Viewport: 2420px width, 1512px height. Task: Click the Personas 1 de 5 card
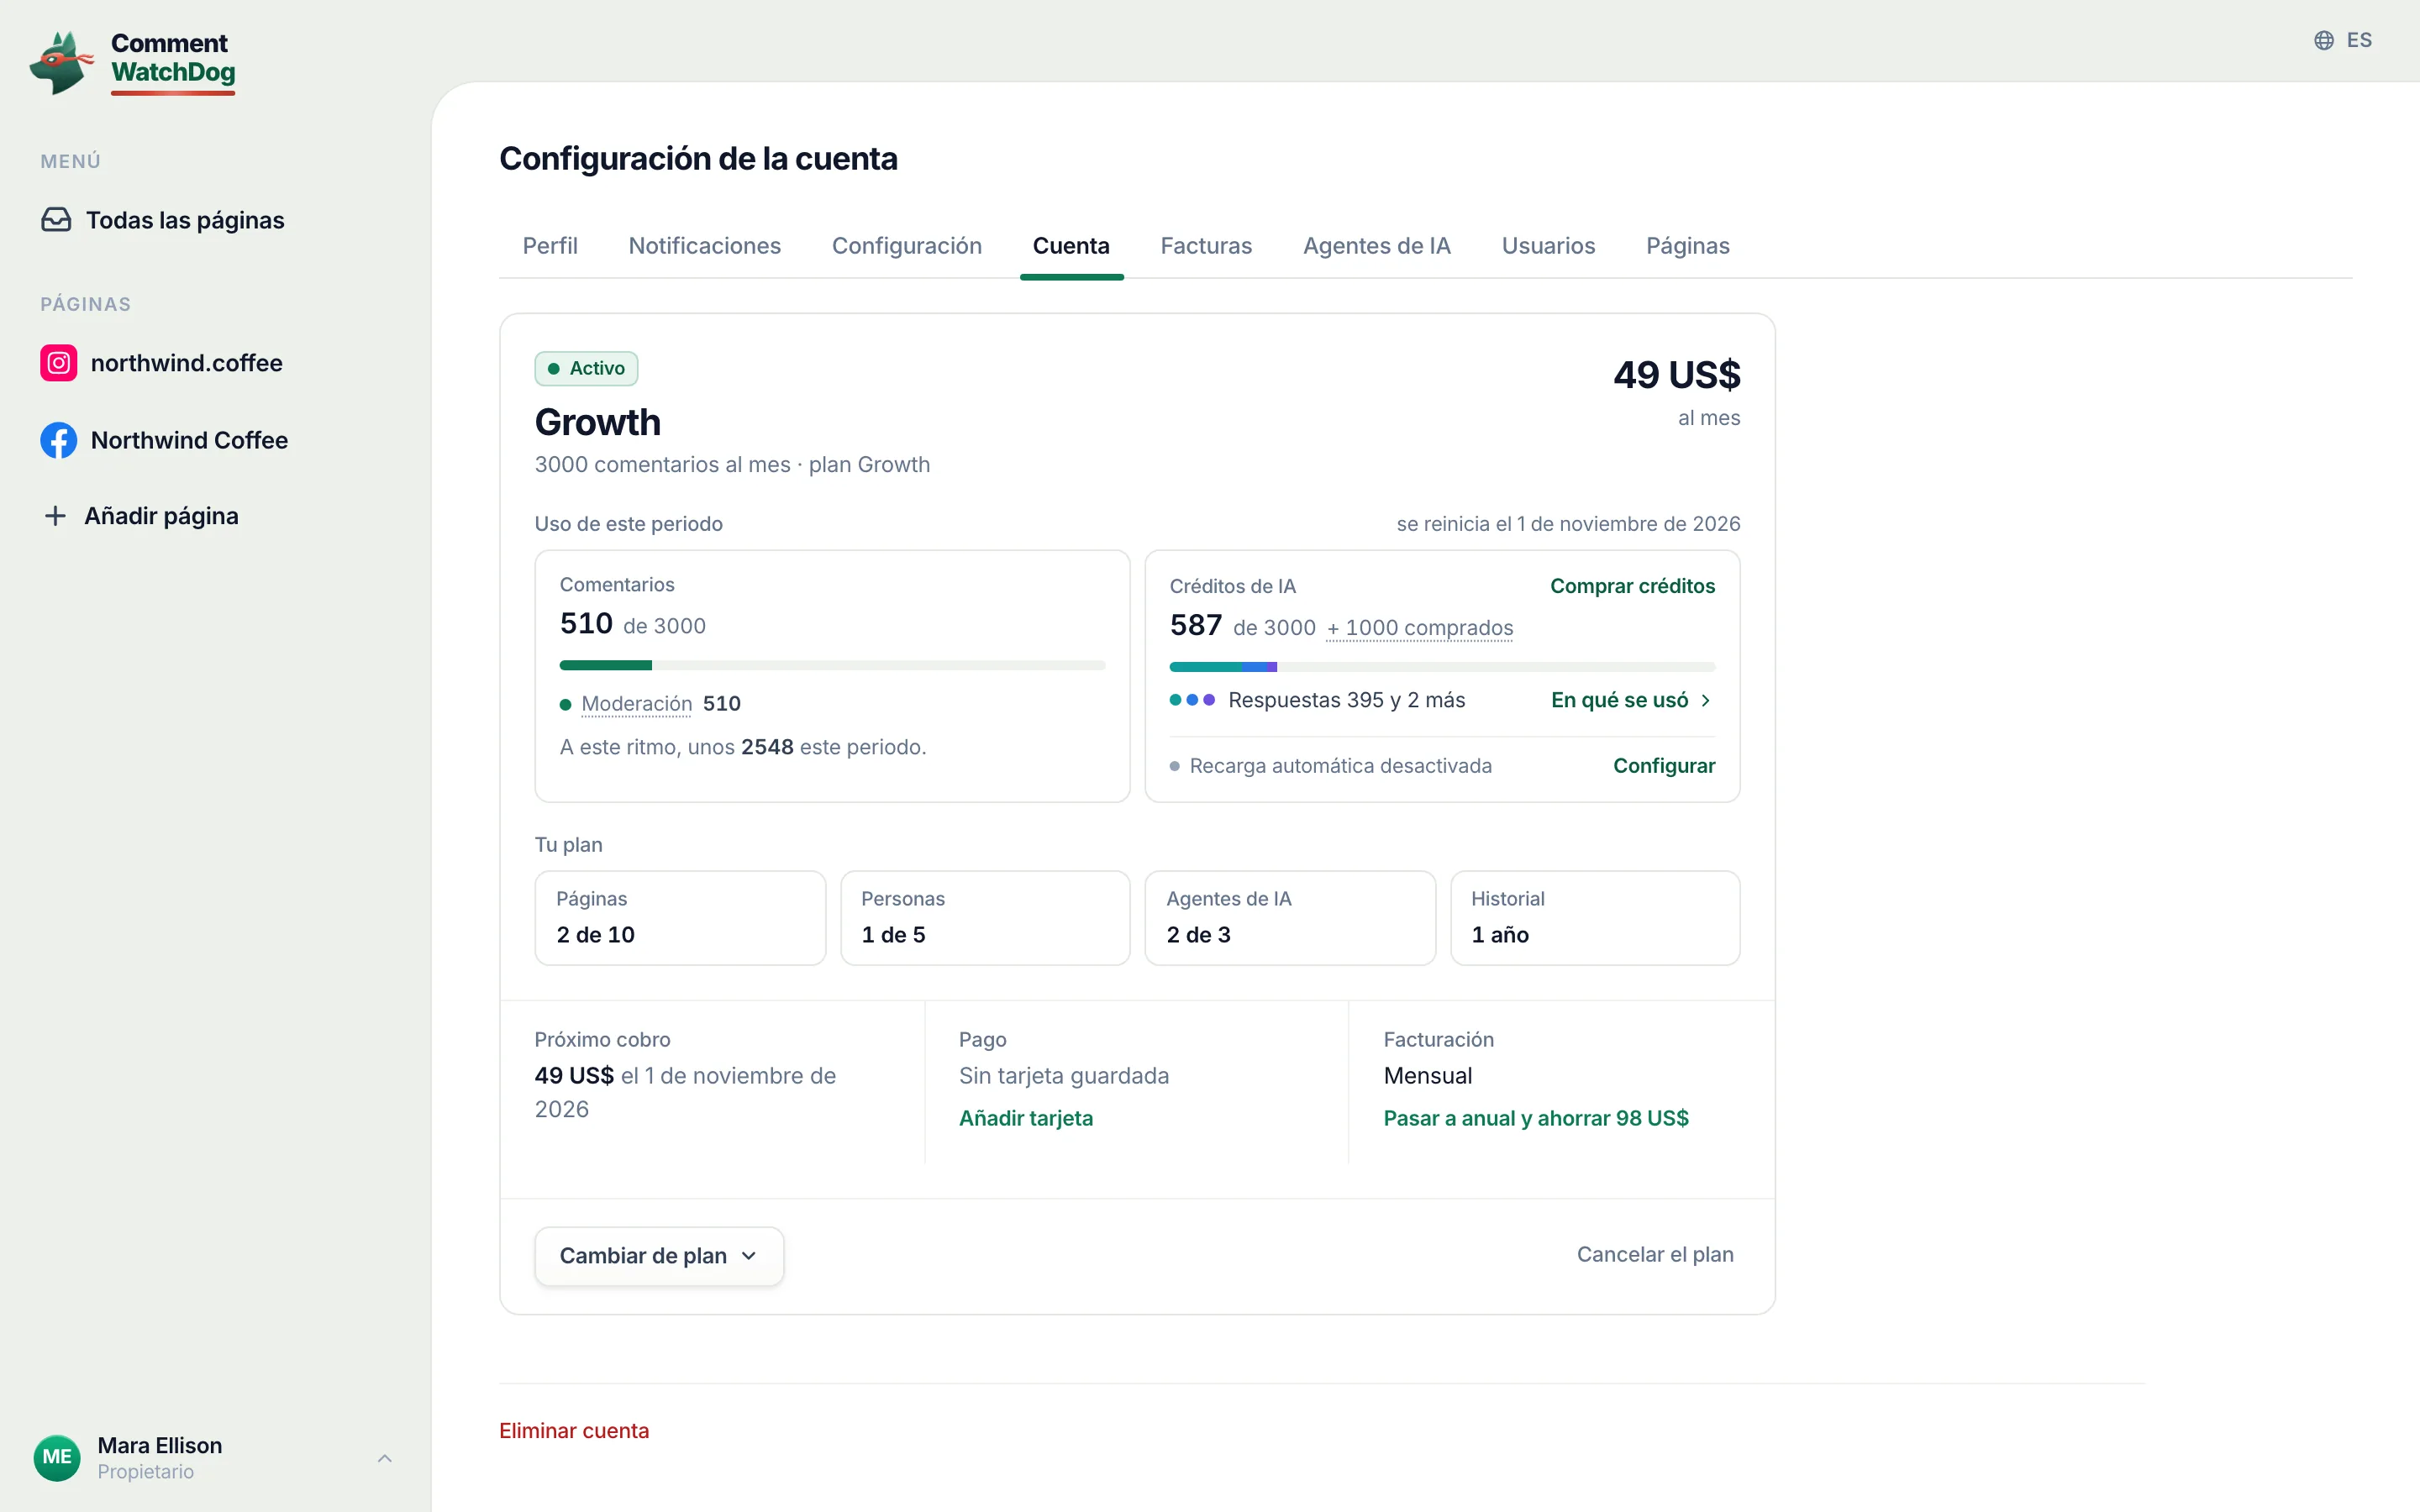[x=985, y=918]
